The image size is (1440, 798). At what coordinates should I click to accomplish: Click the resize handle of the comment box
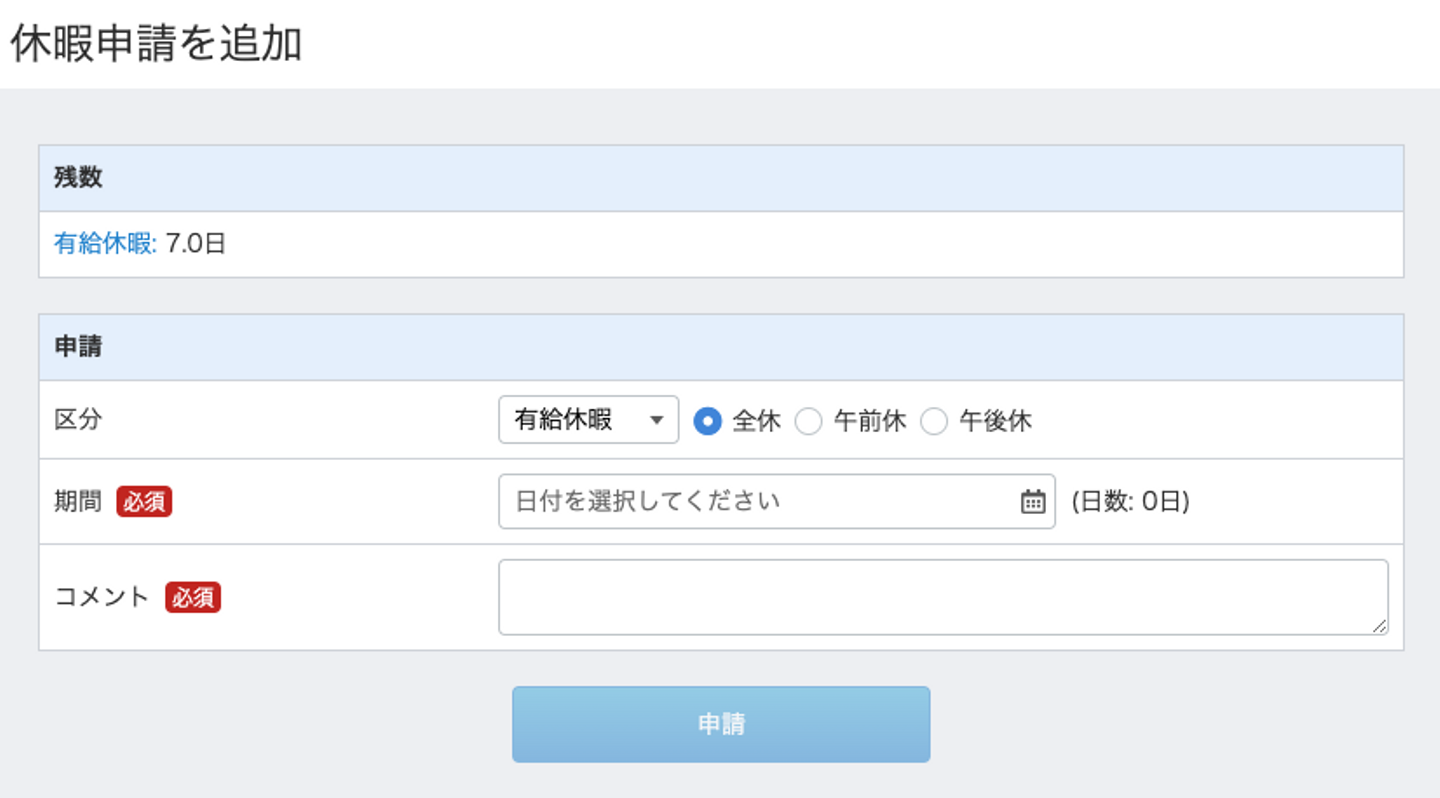pyautogui.click(x=1380, y=626)
